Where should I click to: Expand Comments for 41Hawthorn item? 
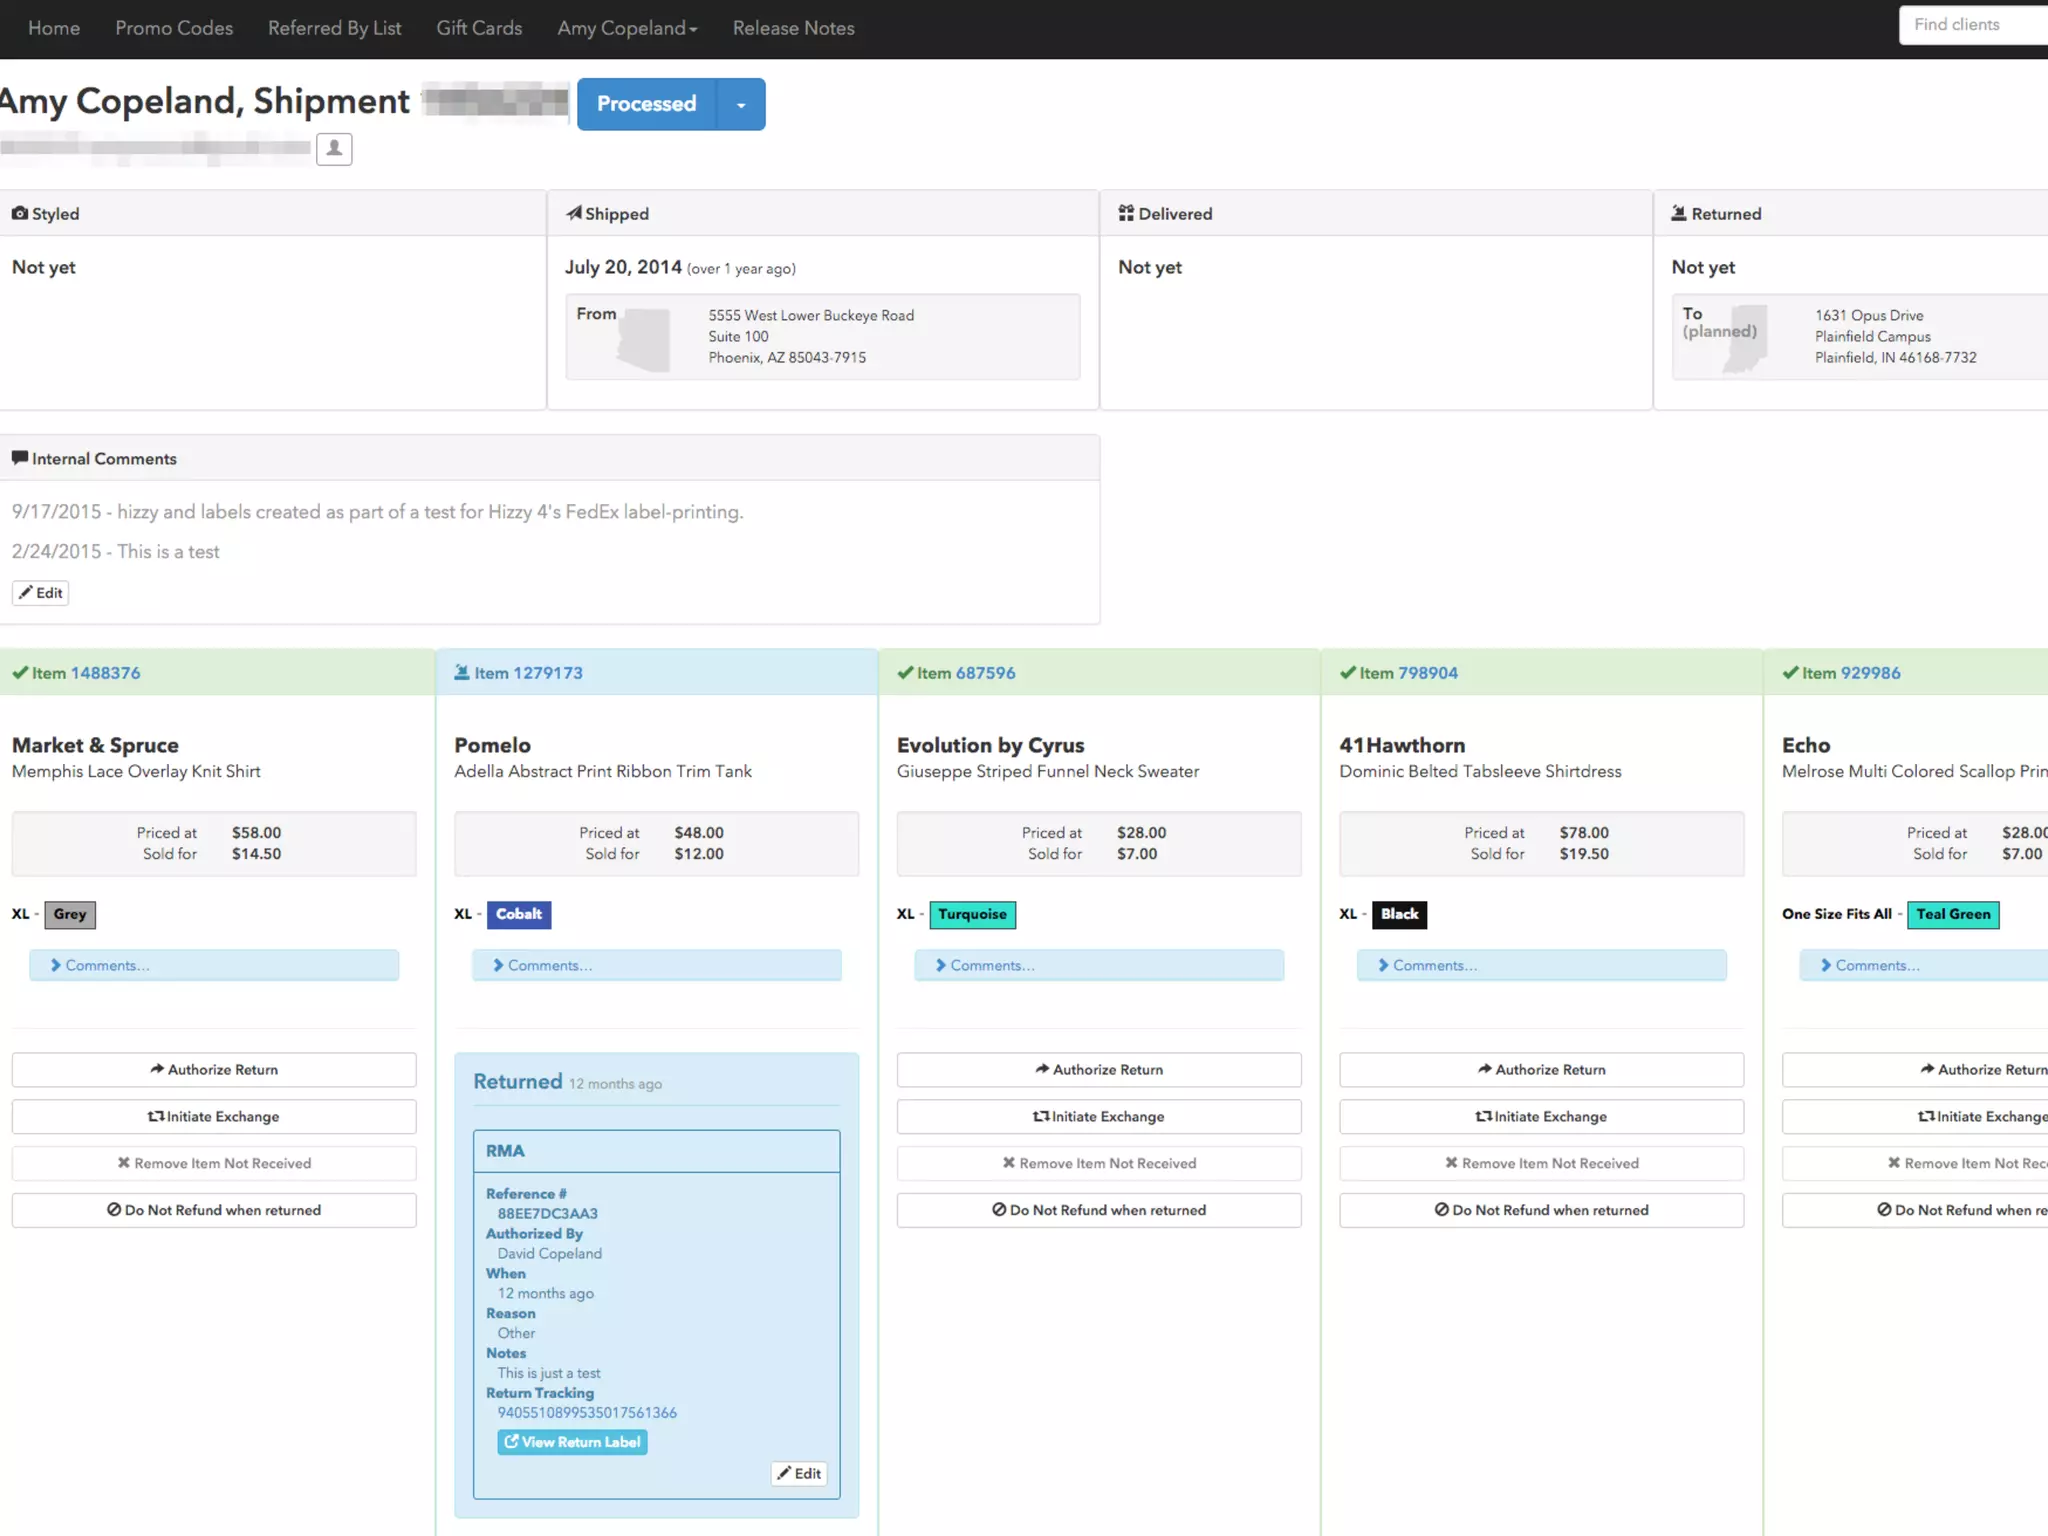tap(1542, 965)
